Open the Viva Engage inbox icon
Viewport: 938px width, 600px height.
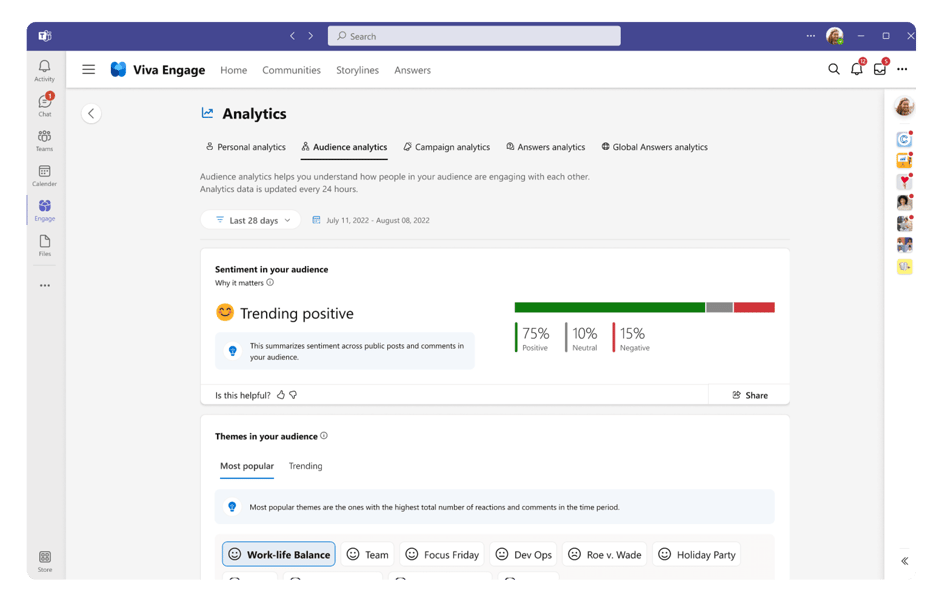tap(880, 69)
